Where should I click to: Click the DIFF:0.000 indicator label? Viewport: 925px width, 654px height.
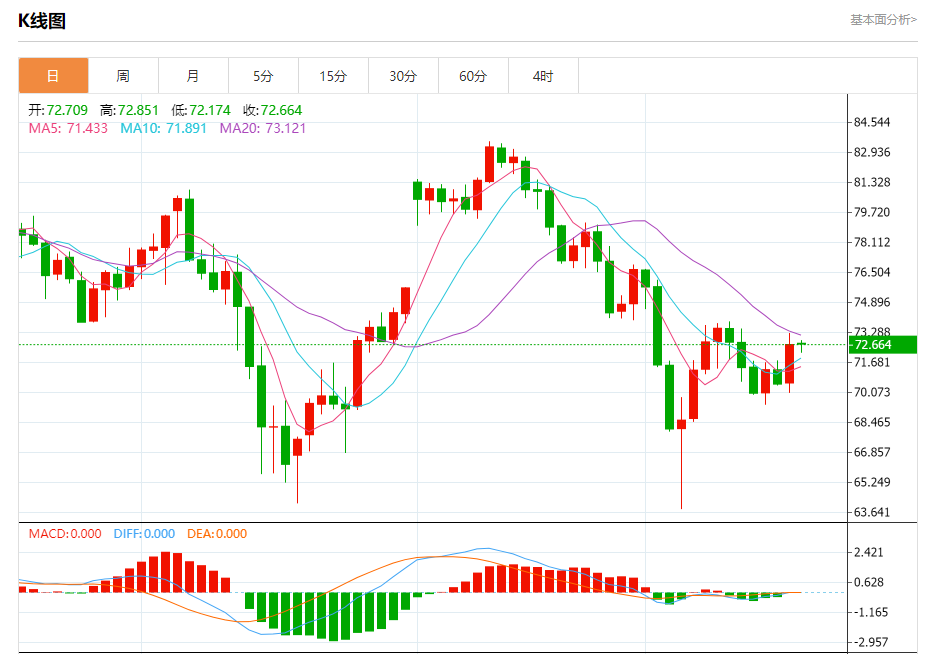(144, 534)
